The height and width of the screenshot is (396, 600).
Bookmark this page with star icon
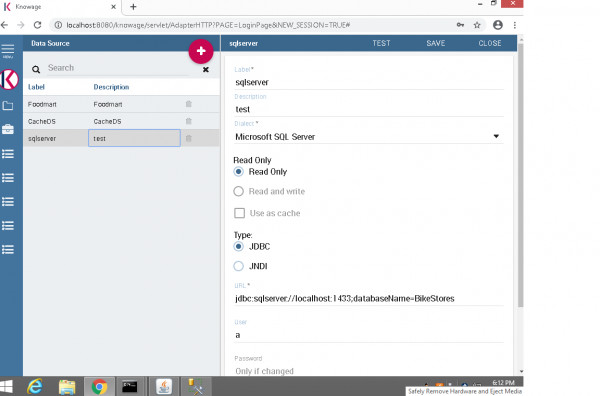[x=477, y=25]
